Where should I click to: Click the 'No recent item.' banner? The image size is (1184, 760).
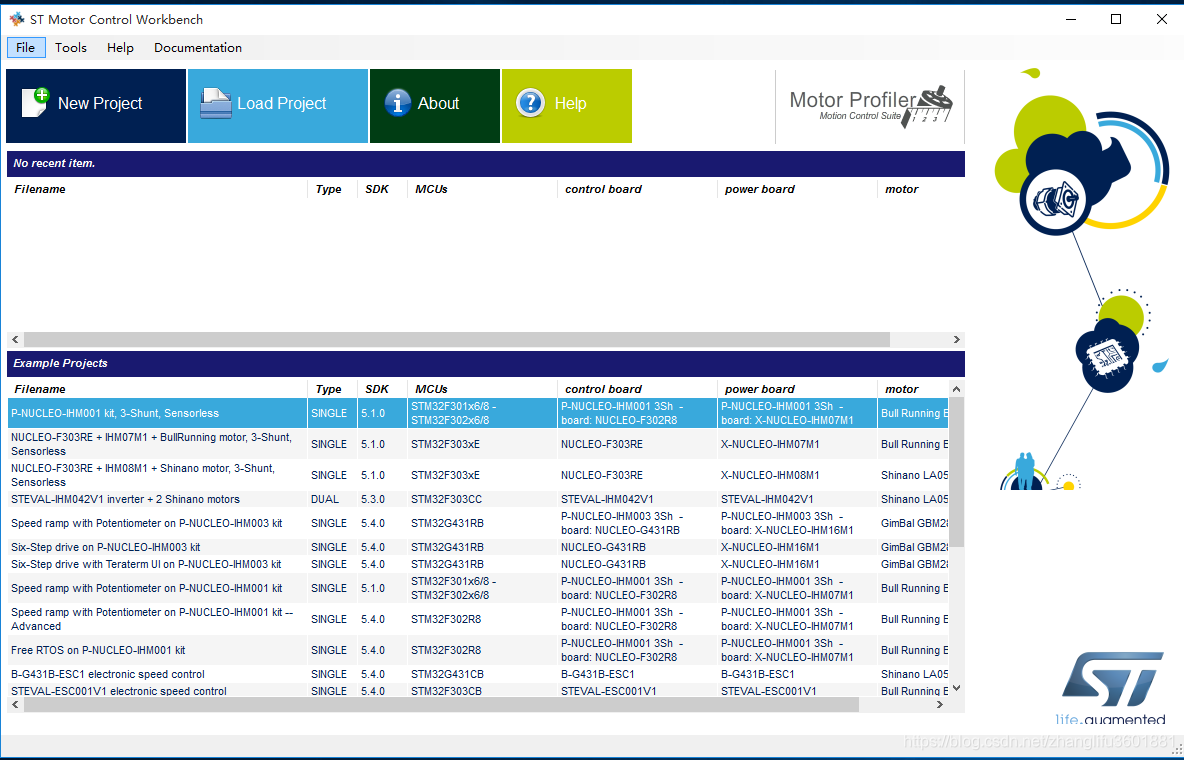pos(486,163)
